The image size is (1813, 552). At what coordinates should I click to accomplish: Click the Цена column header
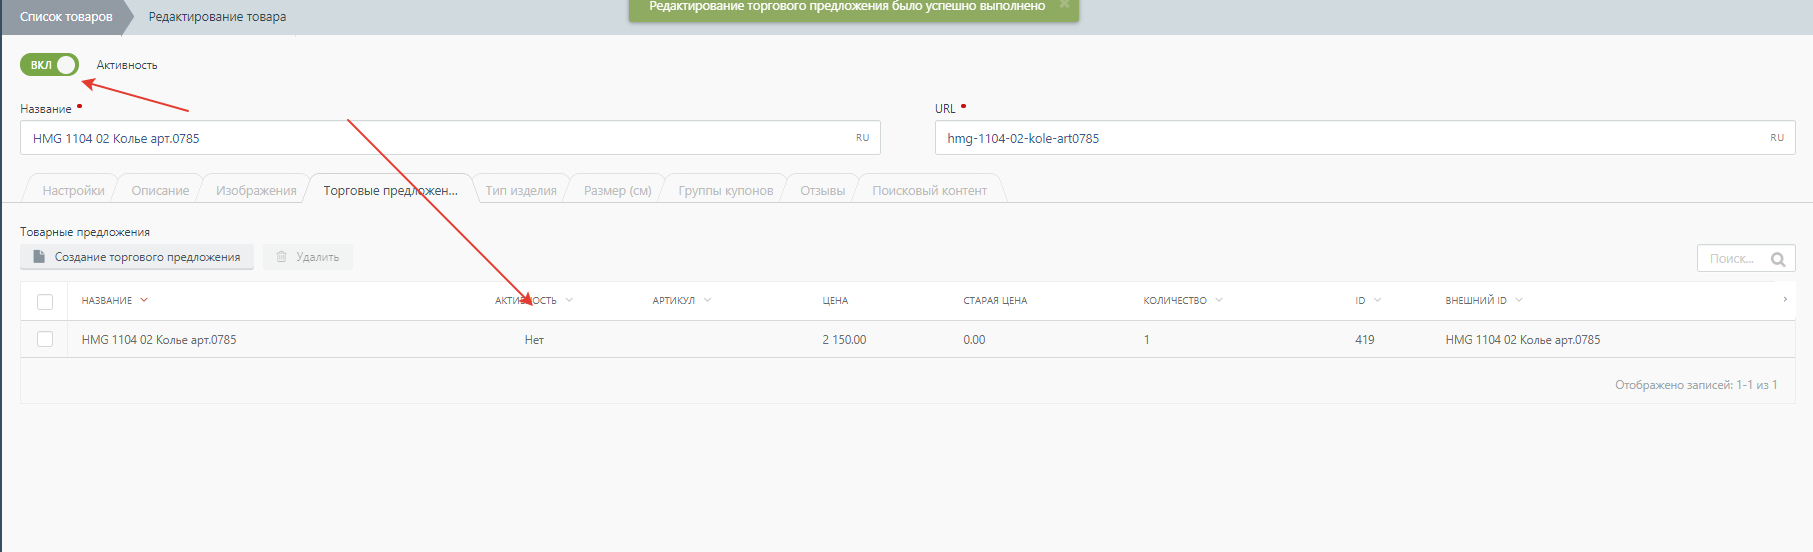point(835,300)
